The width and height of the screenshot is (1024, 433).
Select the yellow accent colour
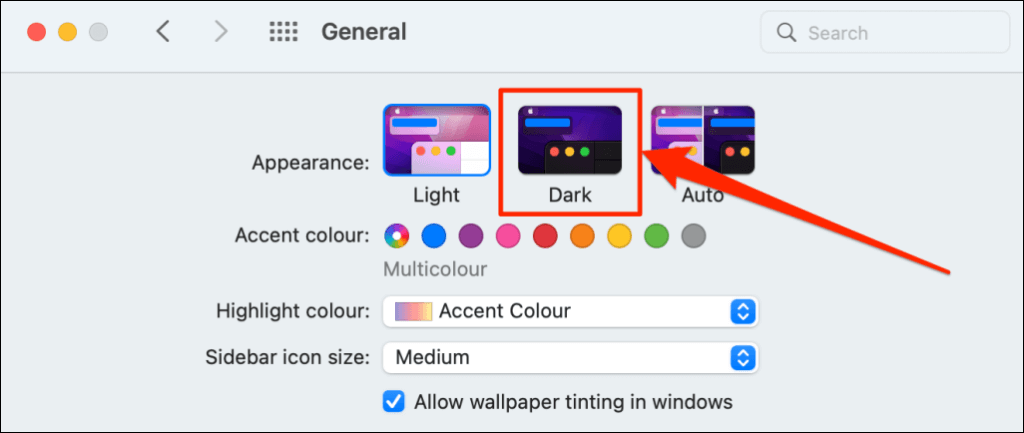pos(619,236)
